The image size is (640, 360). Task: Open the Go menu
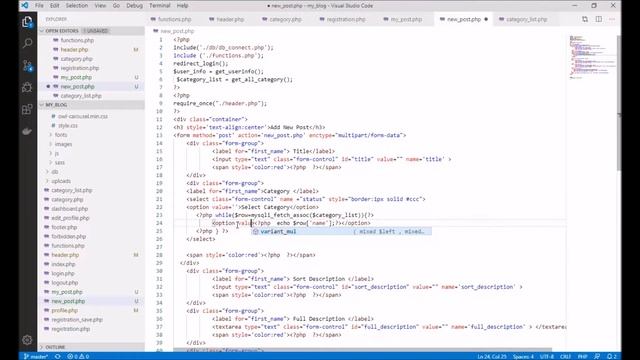tap(116, 6)
